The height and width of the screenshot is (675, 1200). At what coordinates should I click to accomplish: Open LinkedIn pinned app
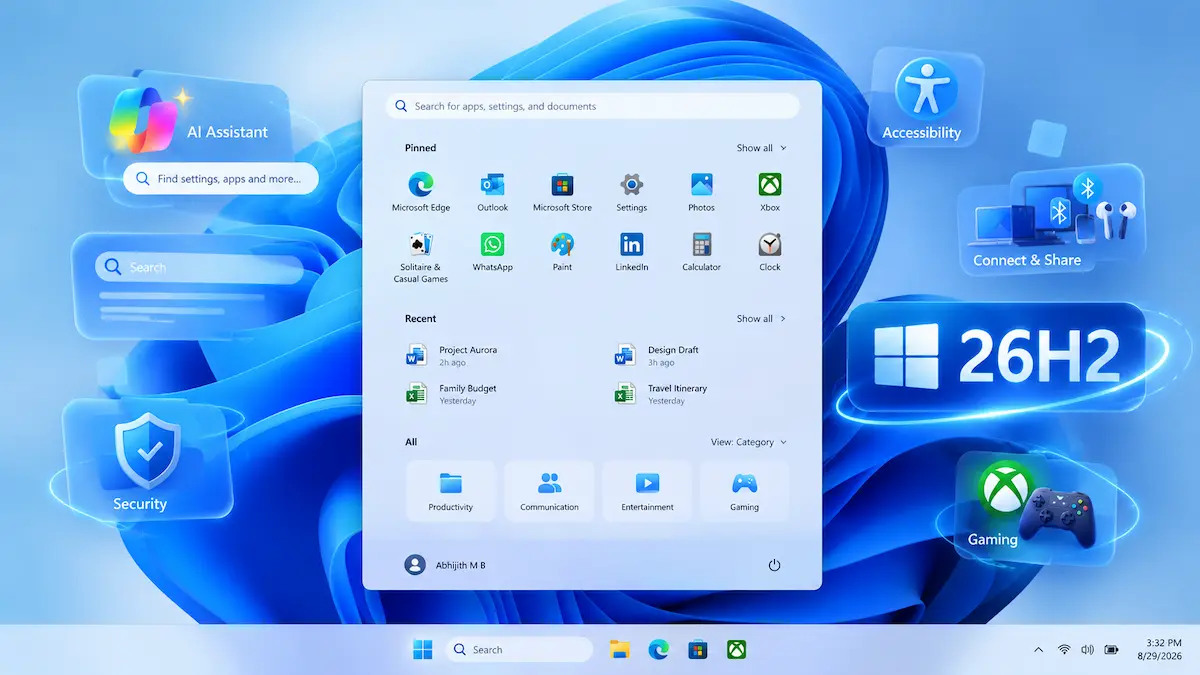(631, 252)
